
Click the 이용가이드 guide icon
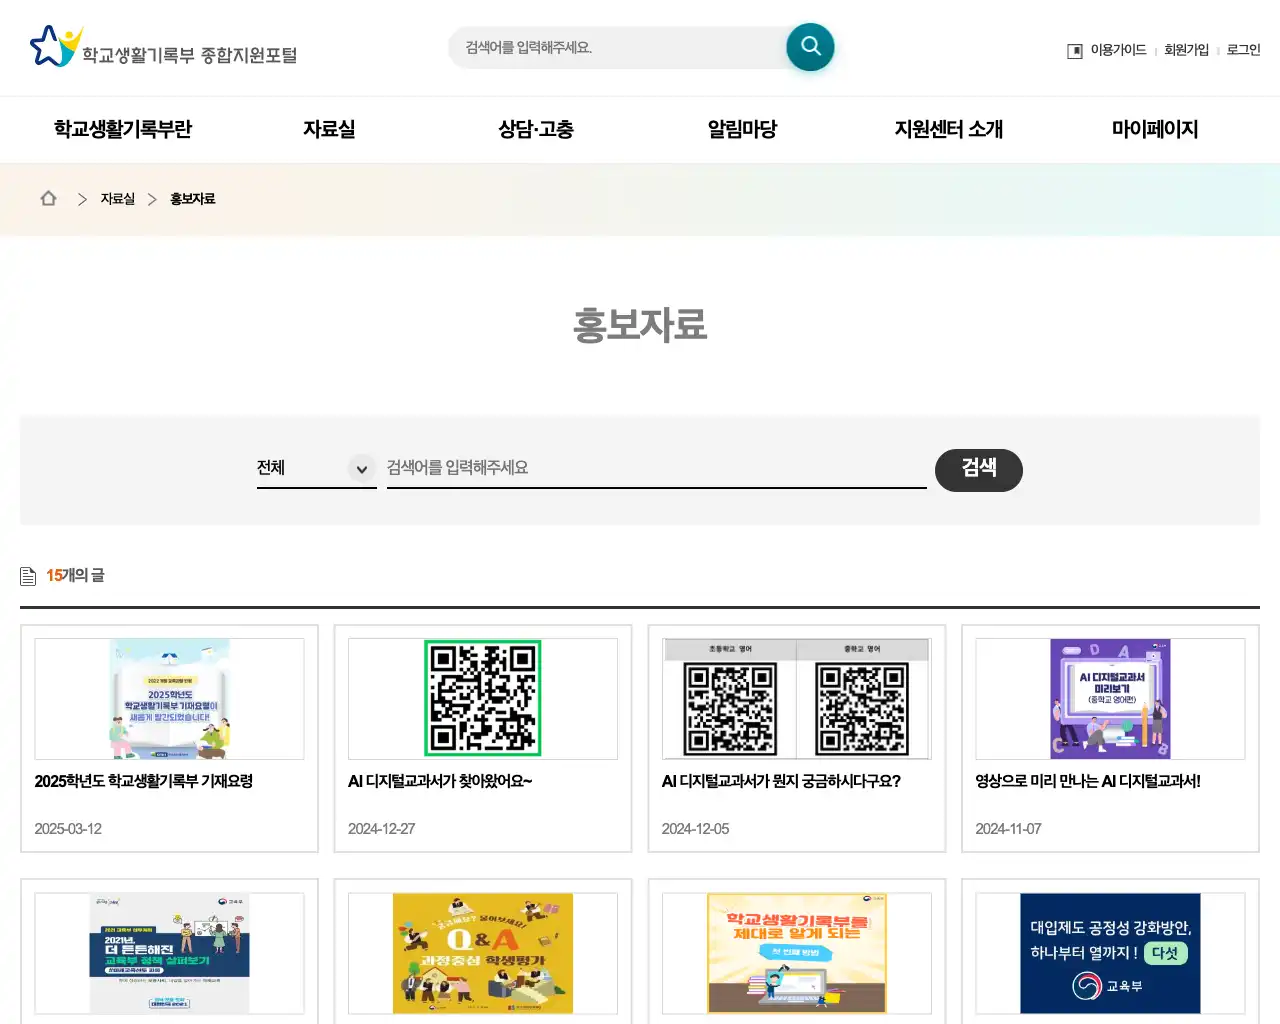pos(1075,51)
